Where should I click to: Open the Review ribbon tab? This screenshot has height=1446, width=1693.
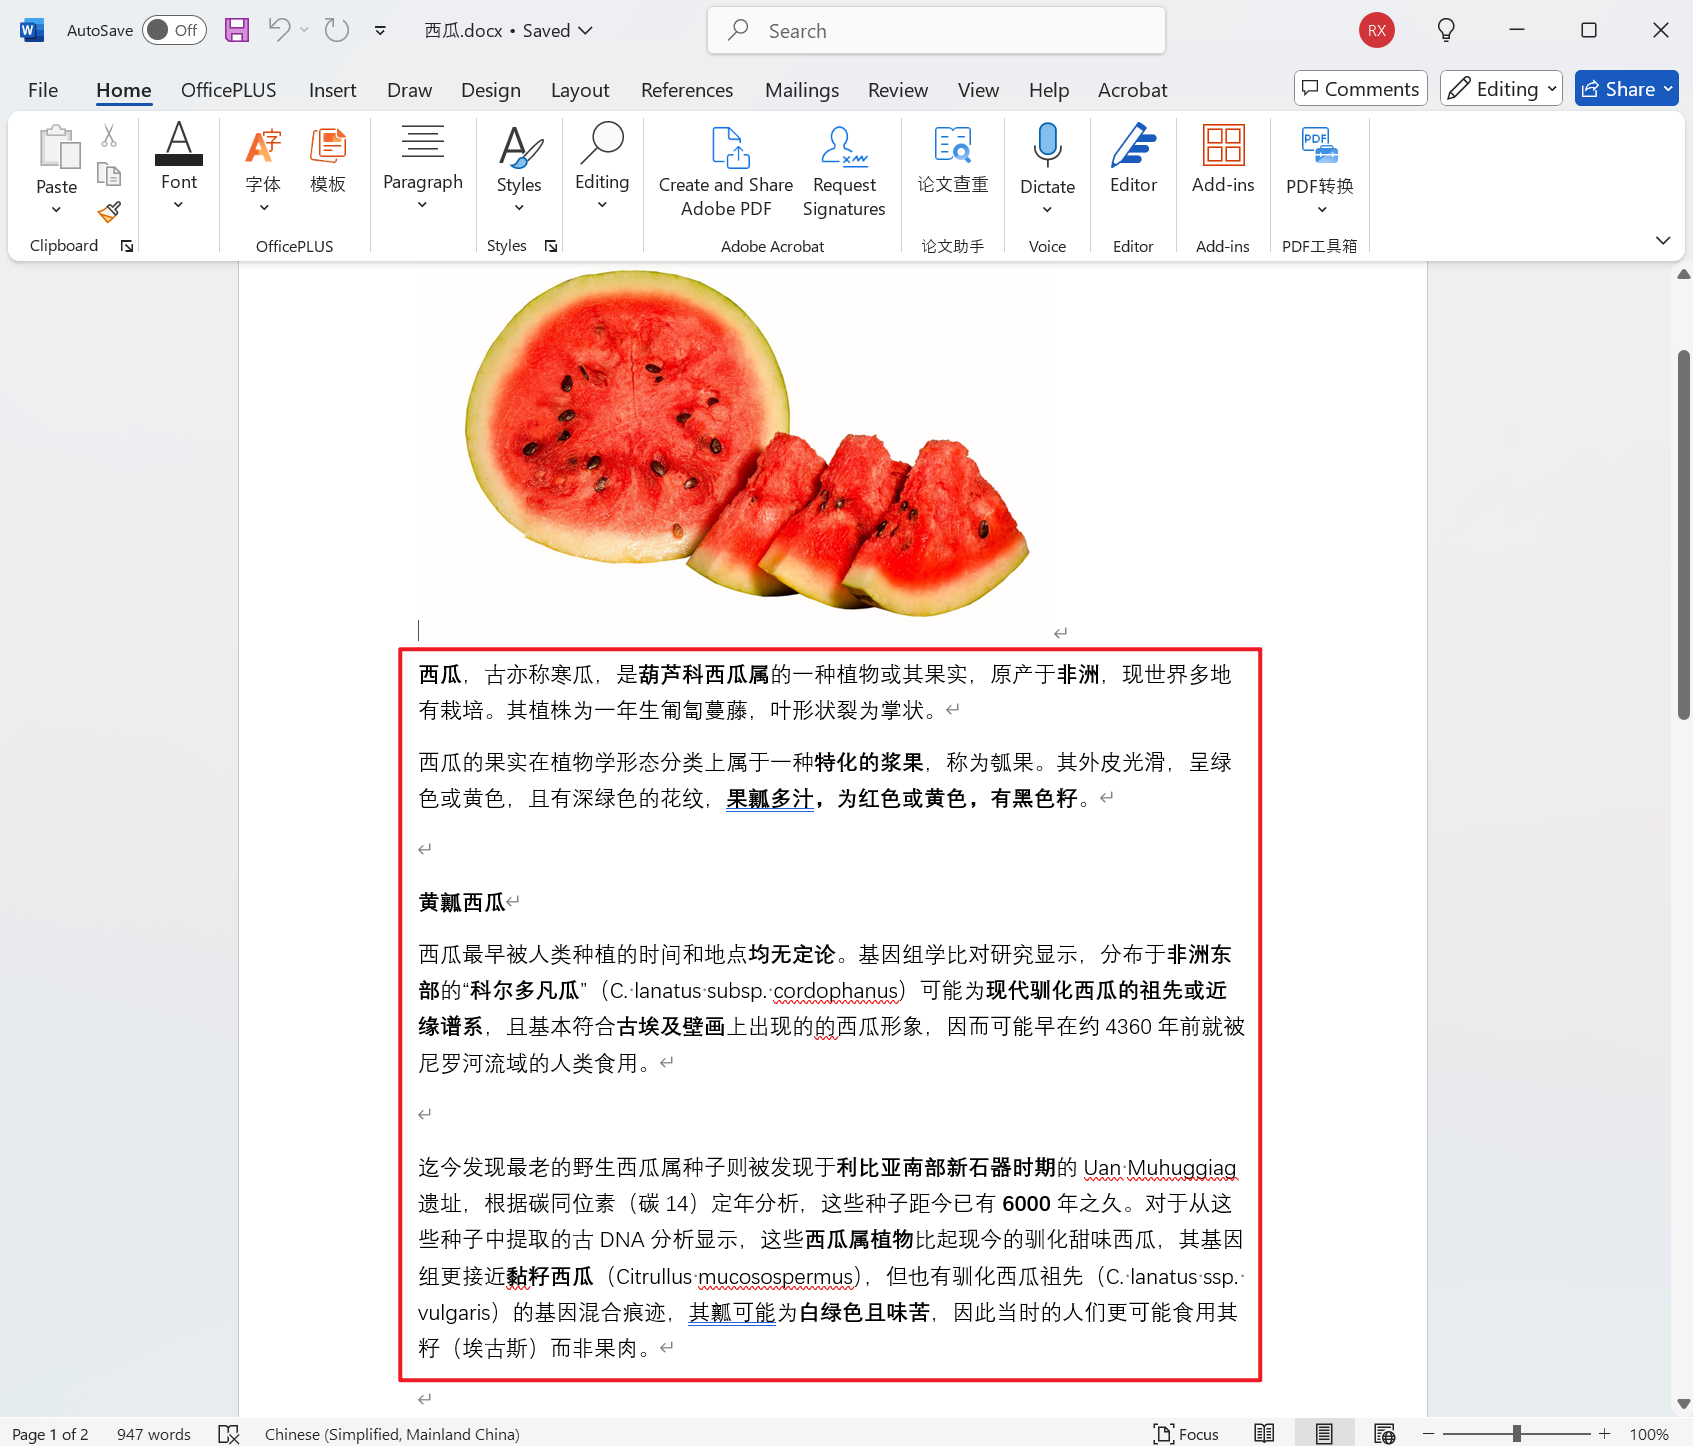897,90
